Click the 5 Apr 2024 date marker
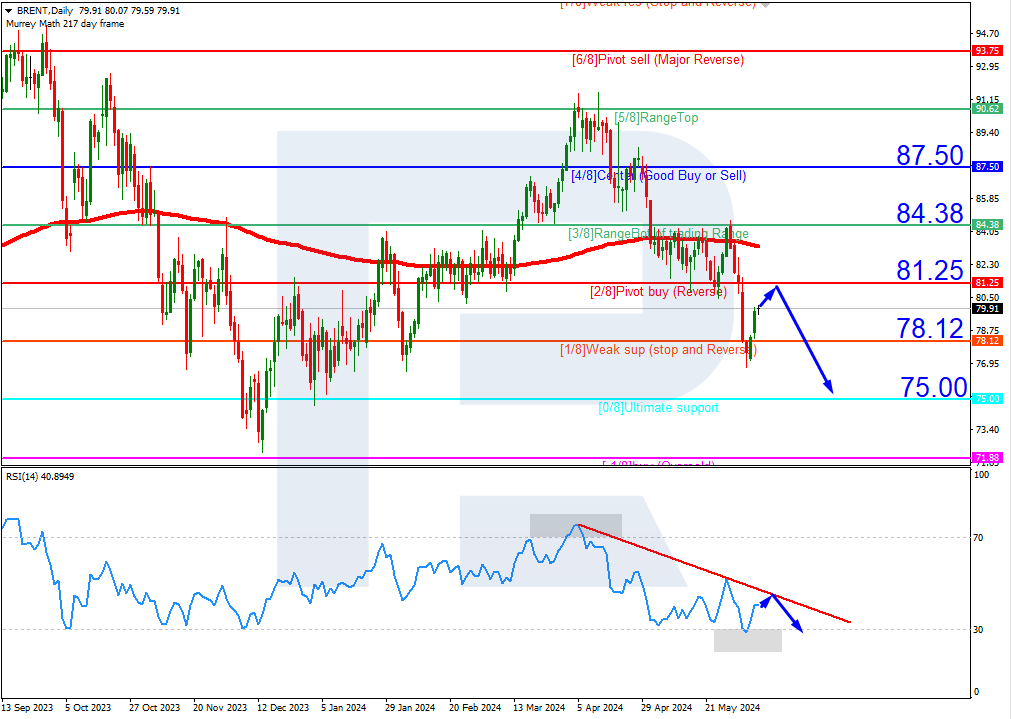Image resolution: width=1011 pixels, height=719 pixels. pos(600,707)
